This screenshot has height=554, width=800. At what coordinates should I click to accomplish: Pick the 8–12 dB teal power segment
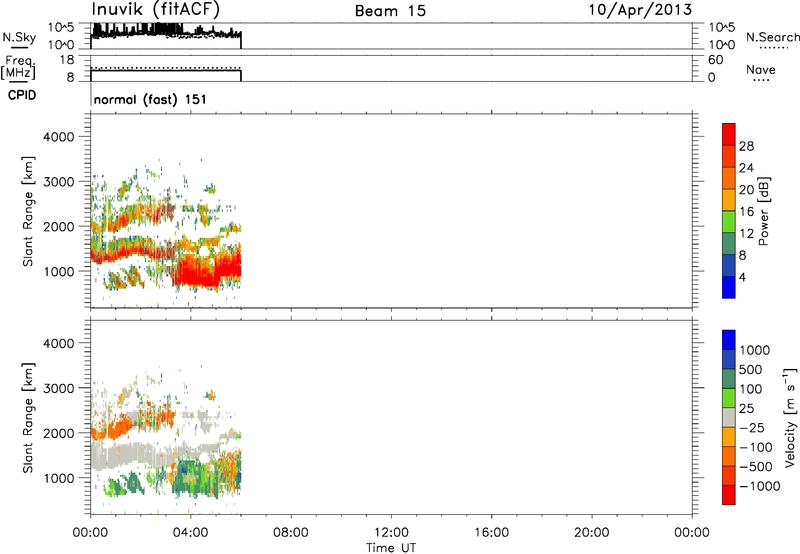[729, 243]
